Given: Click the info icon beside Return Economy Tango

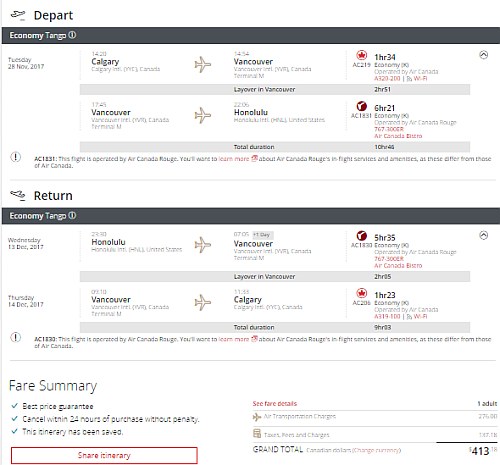Looking at the screenshot, I should point(72,216).
